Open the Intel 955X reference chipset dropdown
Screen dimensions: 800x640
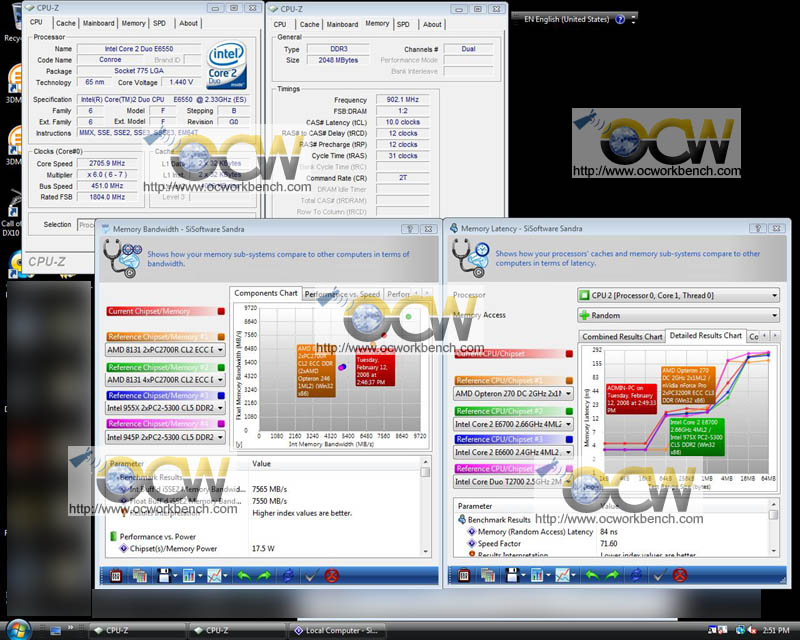(165, 408)
